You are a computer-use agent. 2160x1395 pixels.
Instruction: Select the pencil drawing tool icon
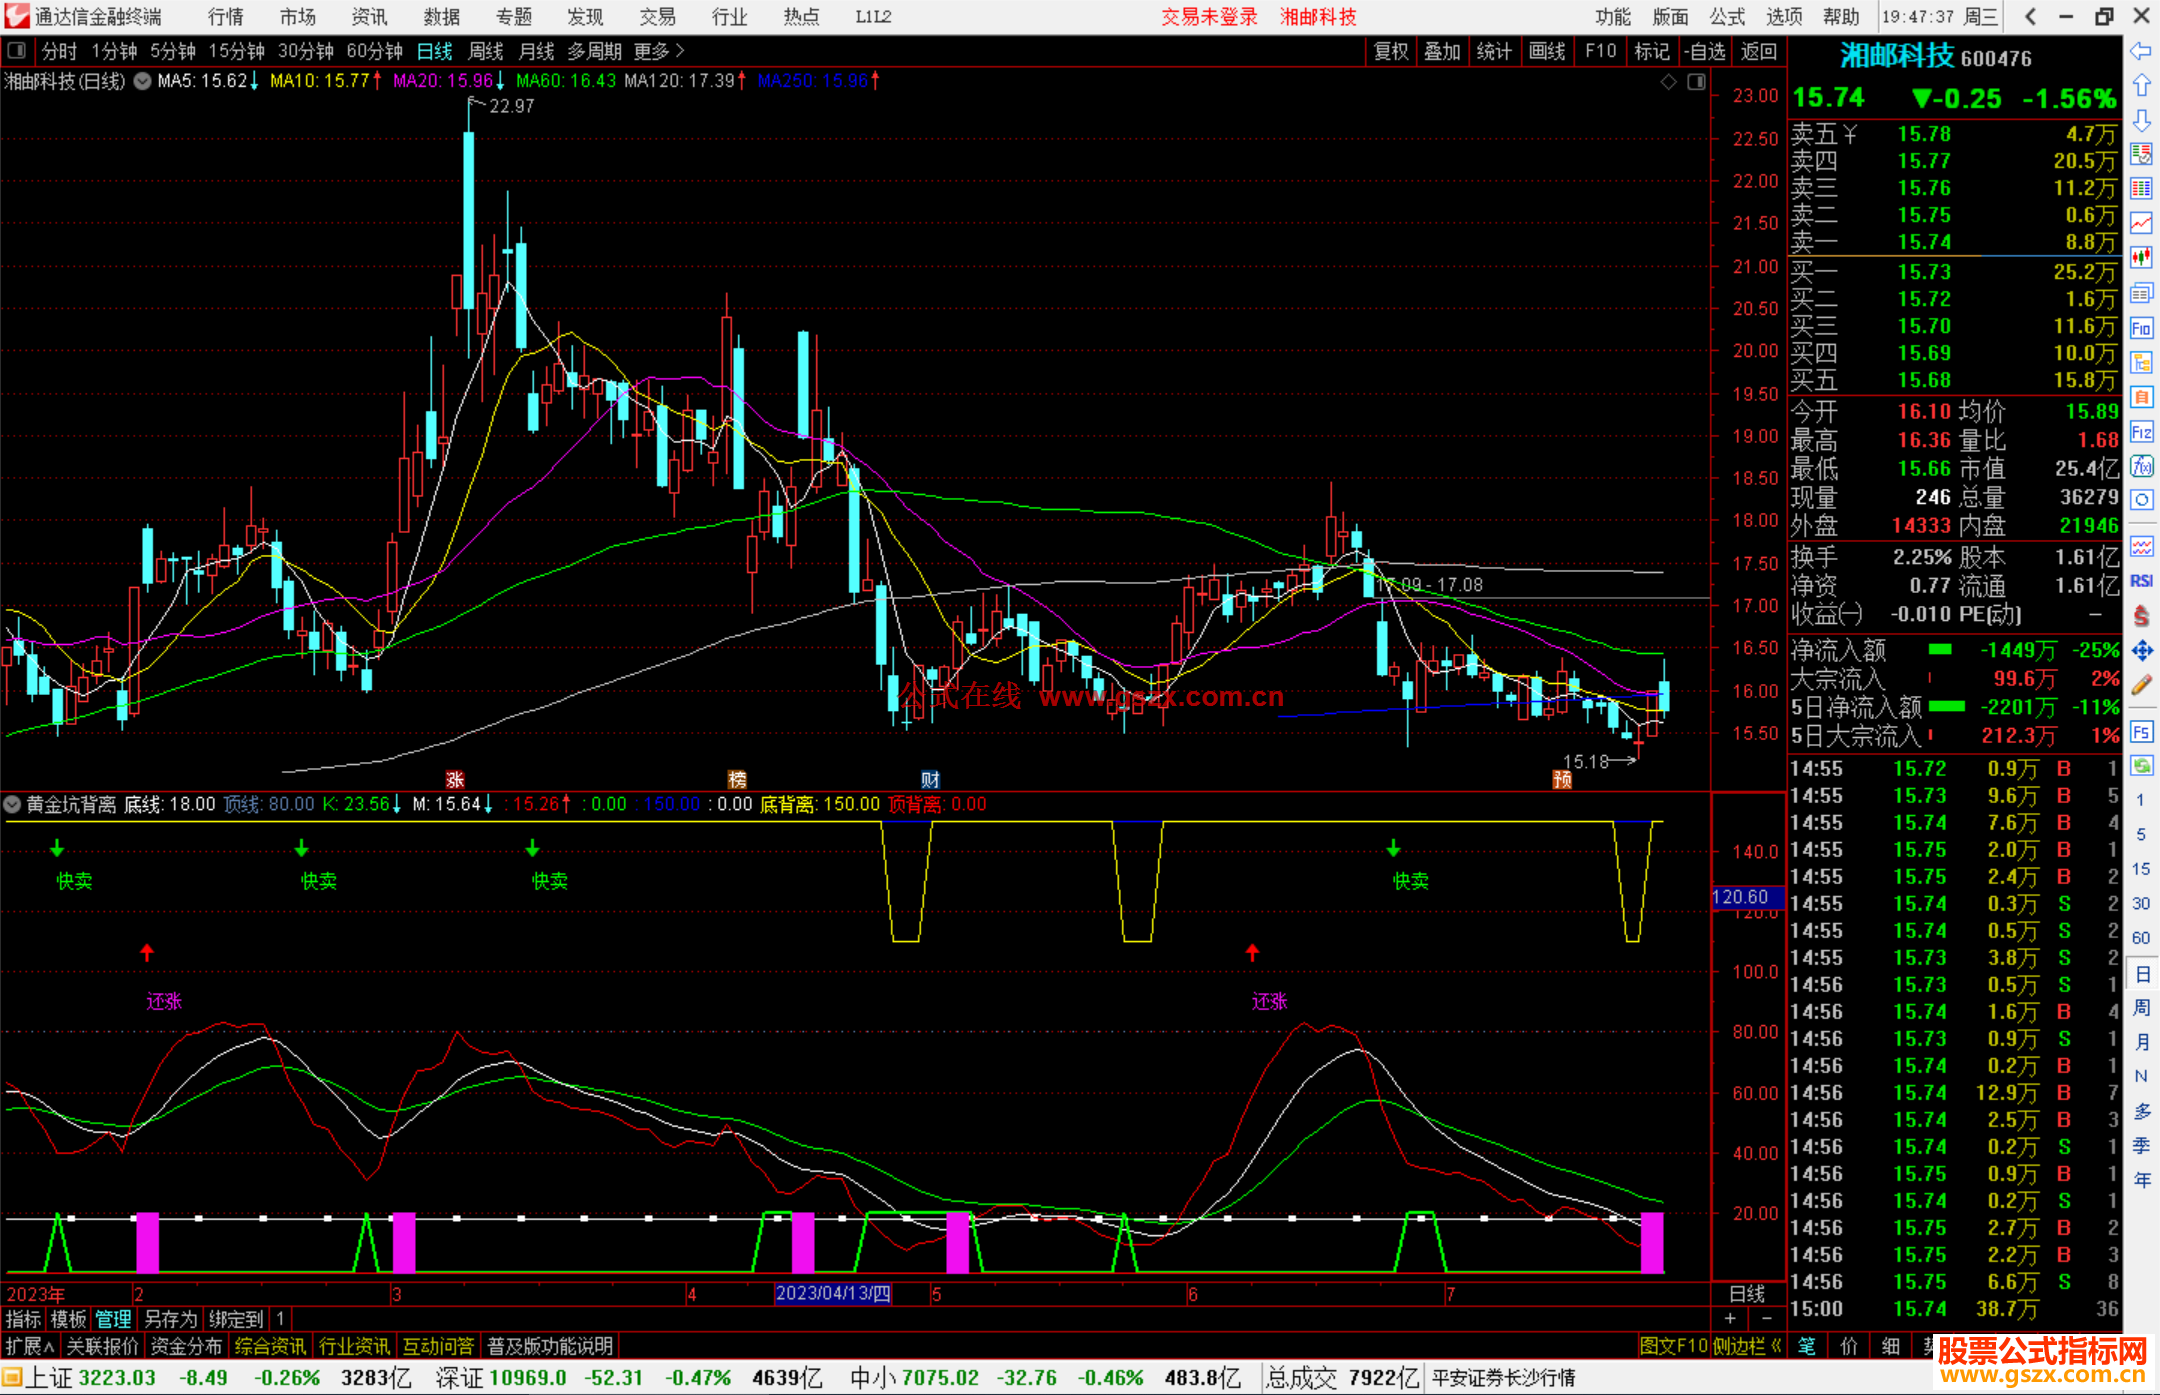point(2141,686)
